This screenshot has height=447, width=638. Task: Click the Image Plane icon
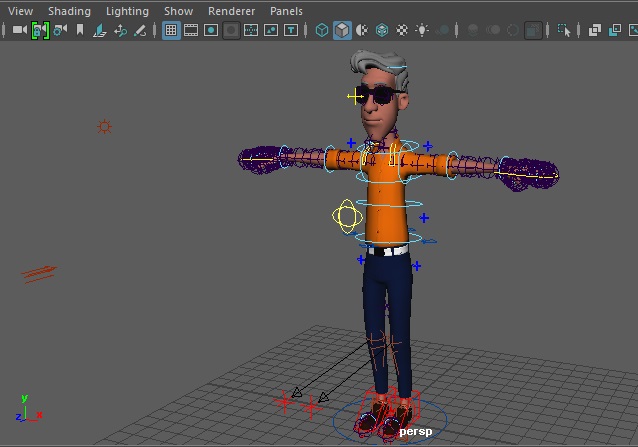click(x=100, y=31)
